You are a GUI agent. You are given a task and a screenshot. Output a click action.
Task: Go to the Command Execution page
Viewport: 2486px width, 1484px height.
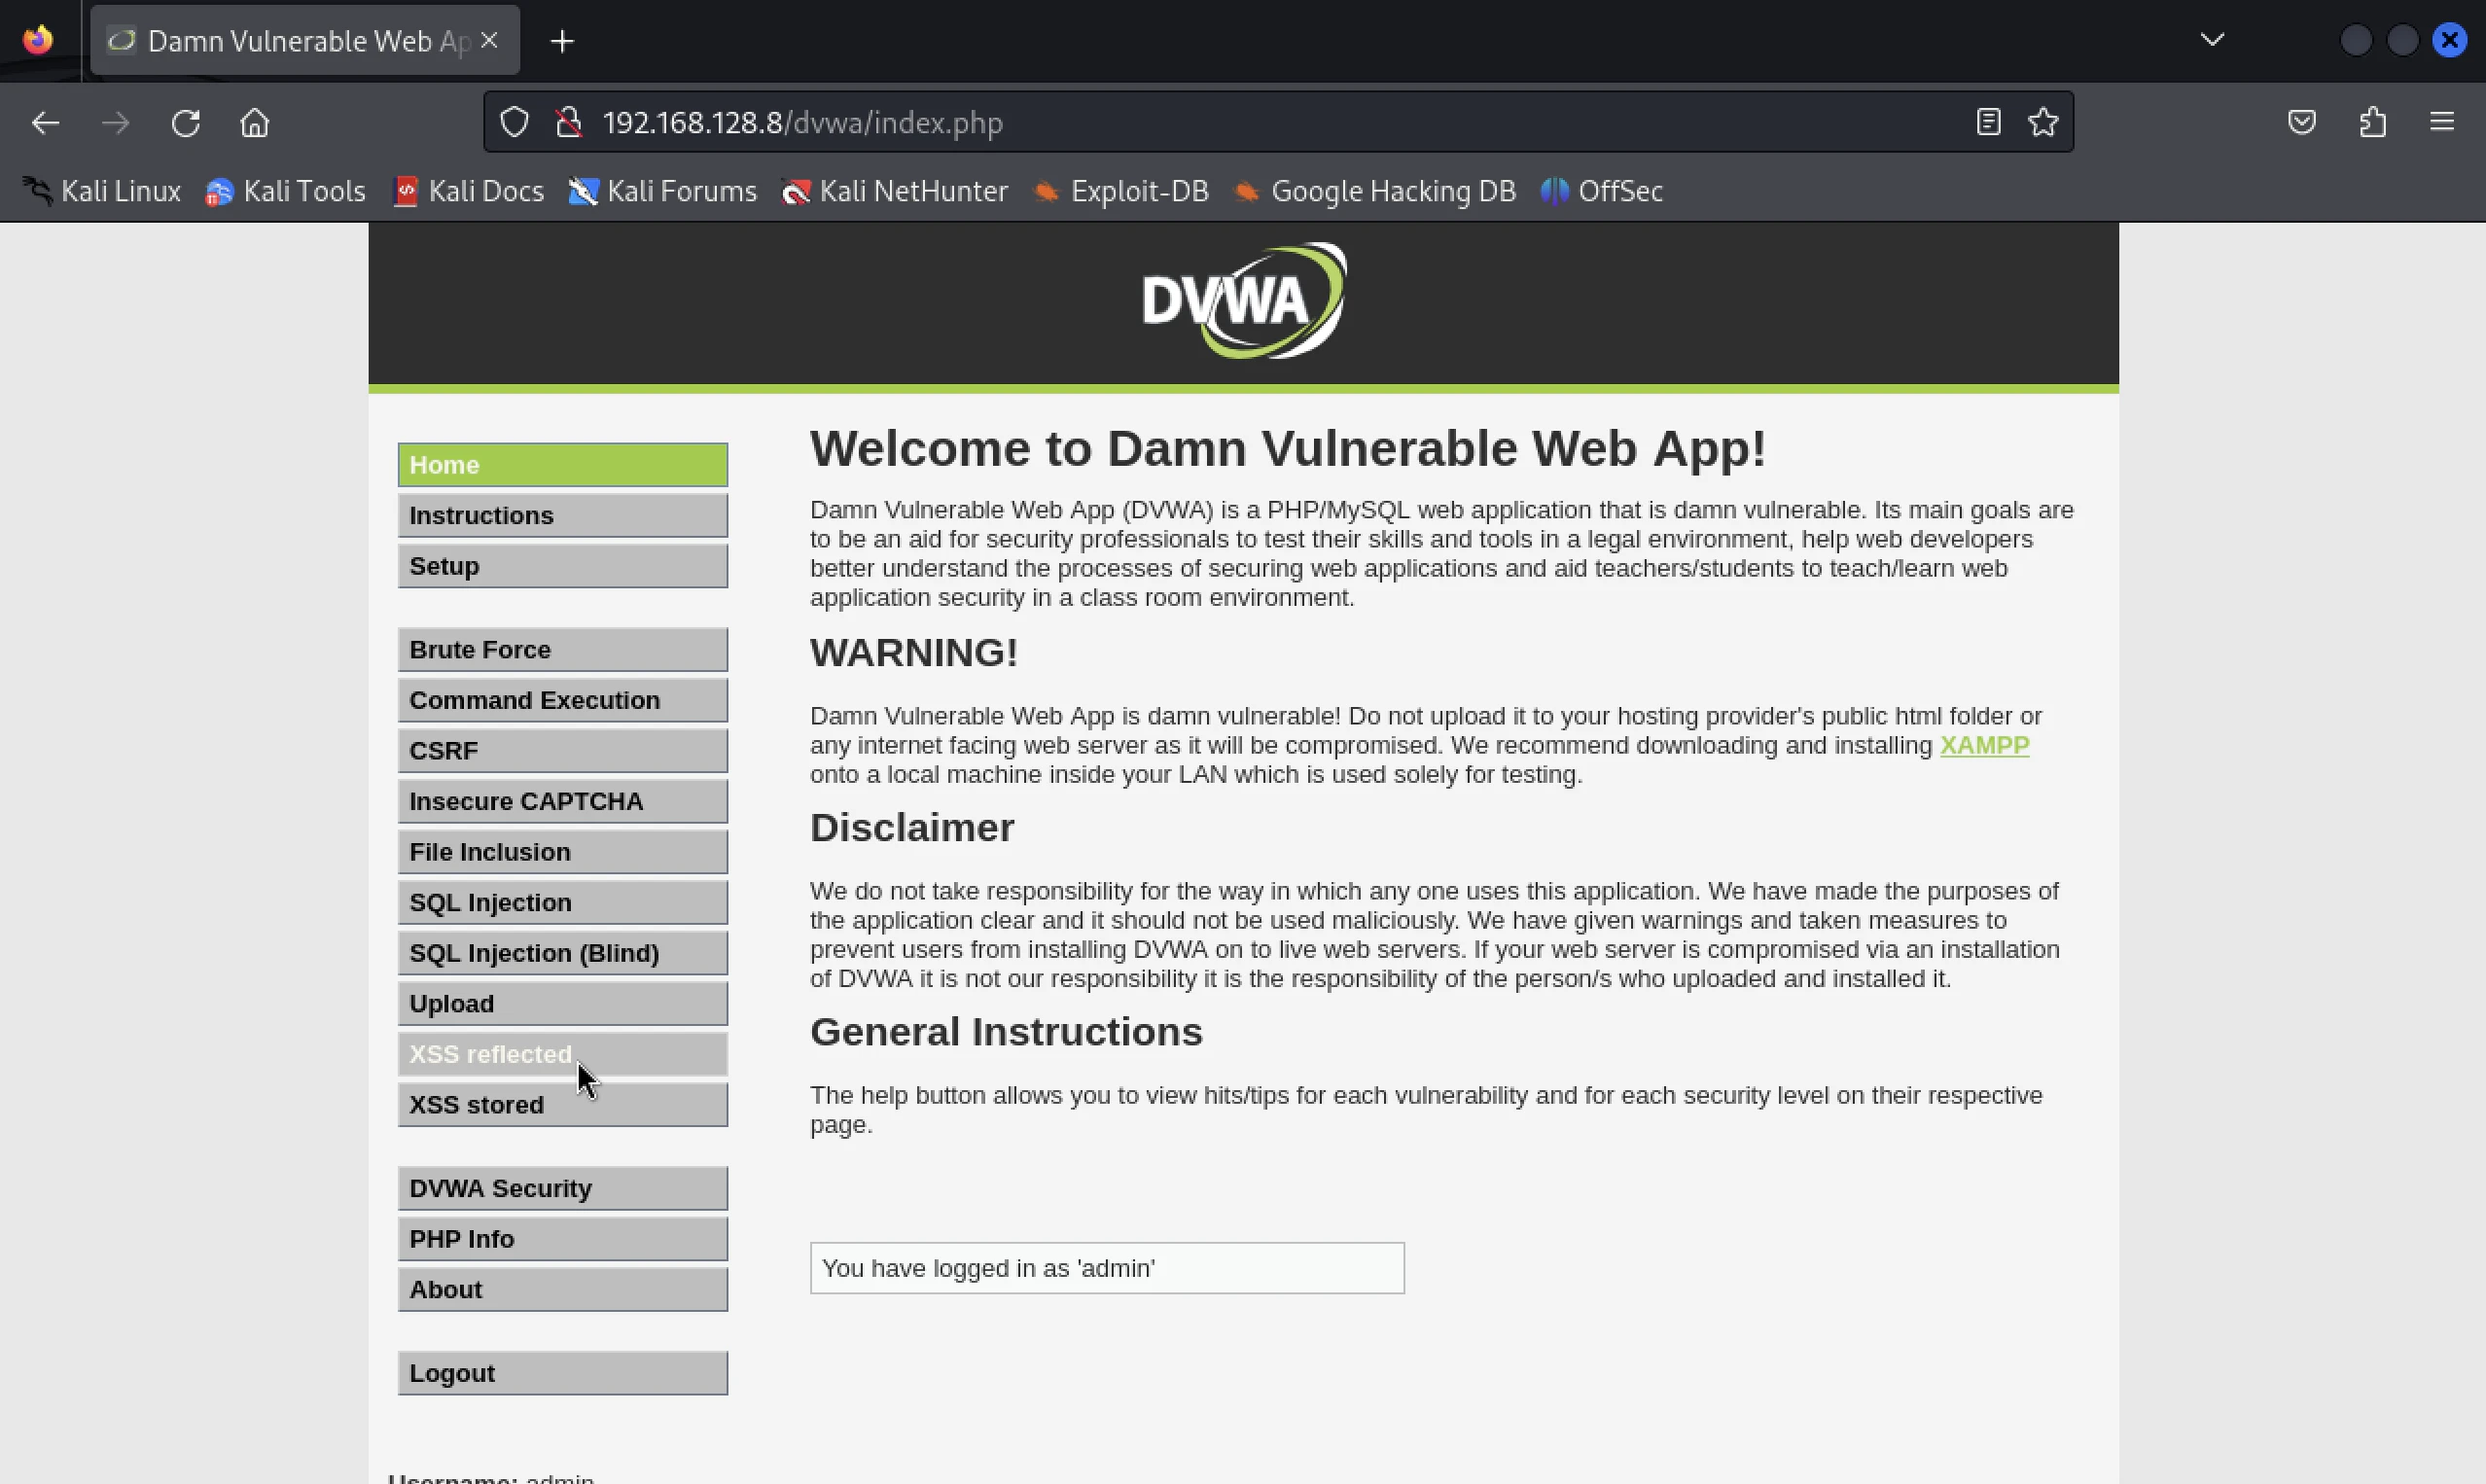click(563, 700)
